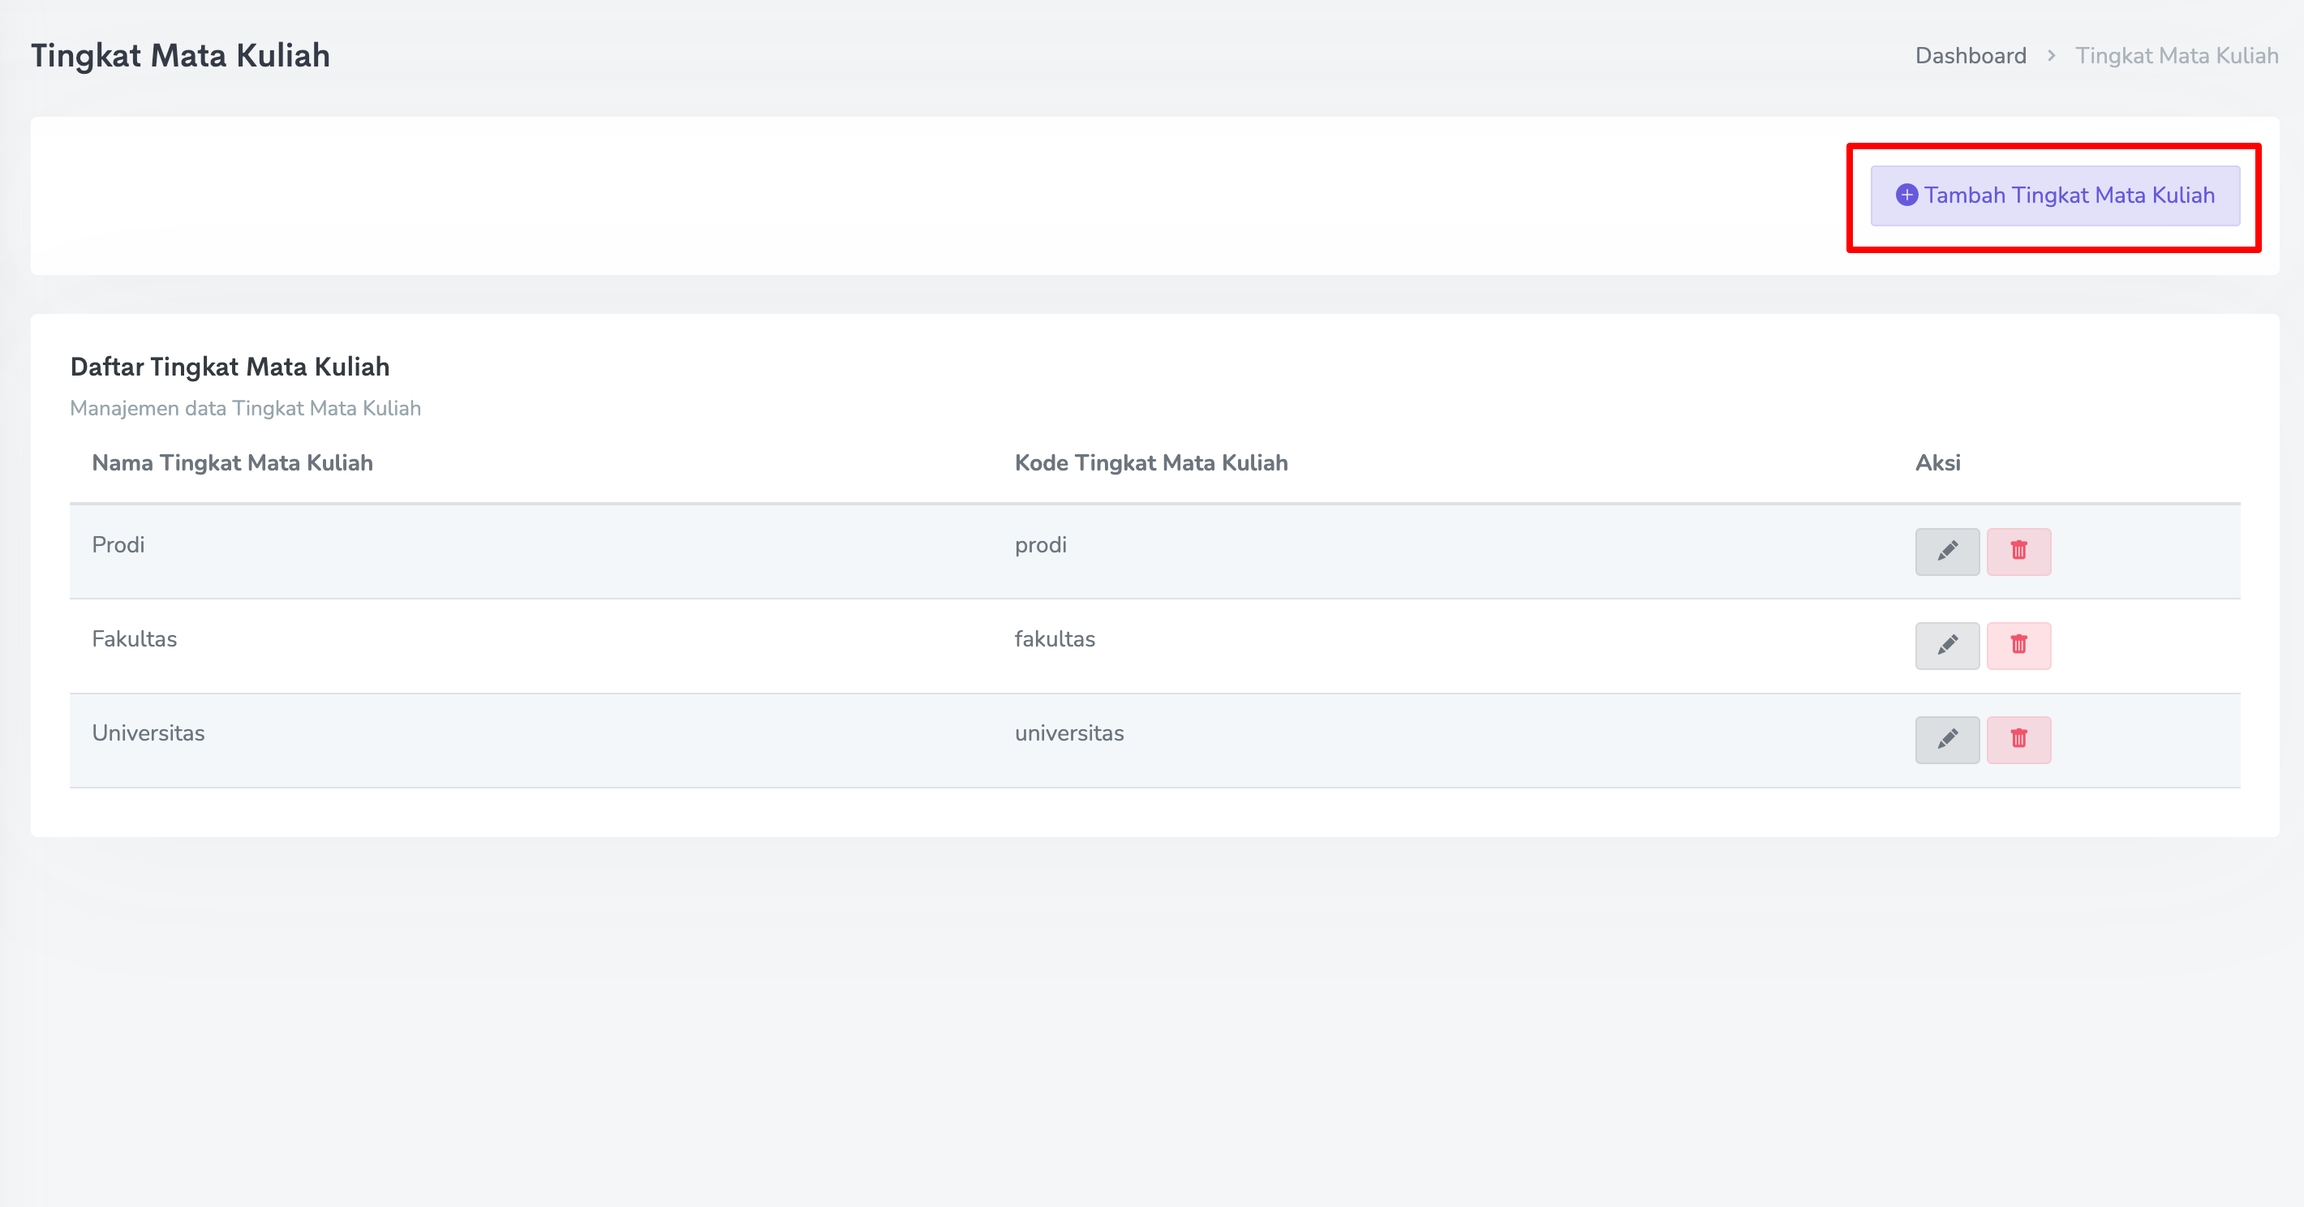
Task: Click Tambah Tingkat Mata Kuliah button
Action: 2054,195
